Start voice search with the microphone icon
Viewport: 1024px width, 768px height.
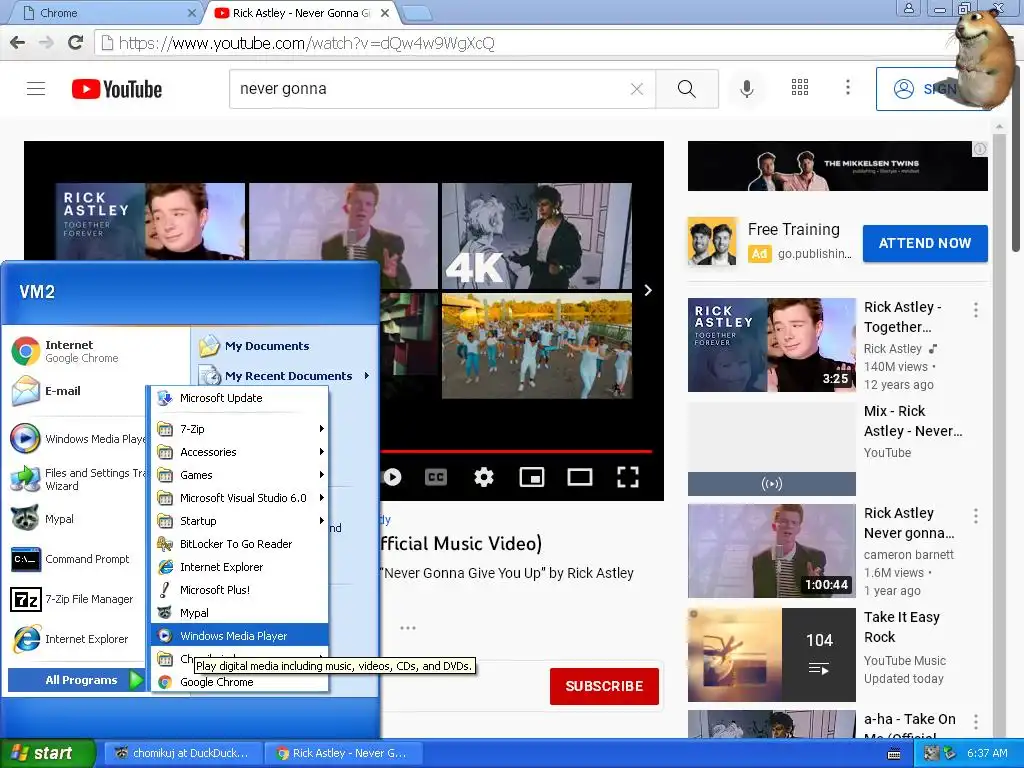coord(746,89)
